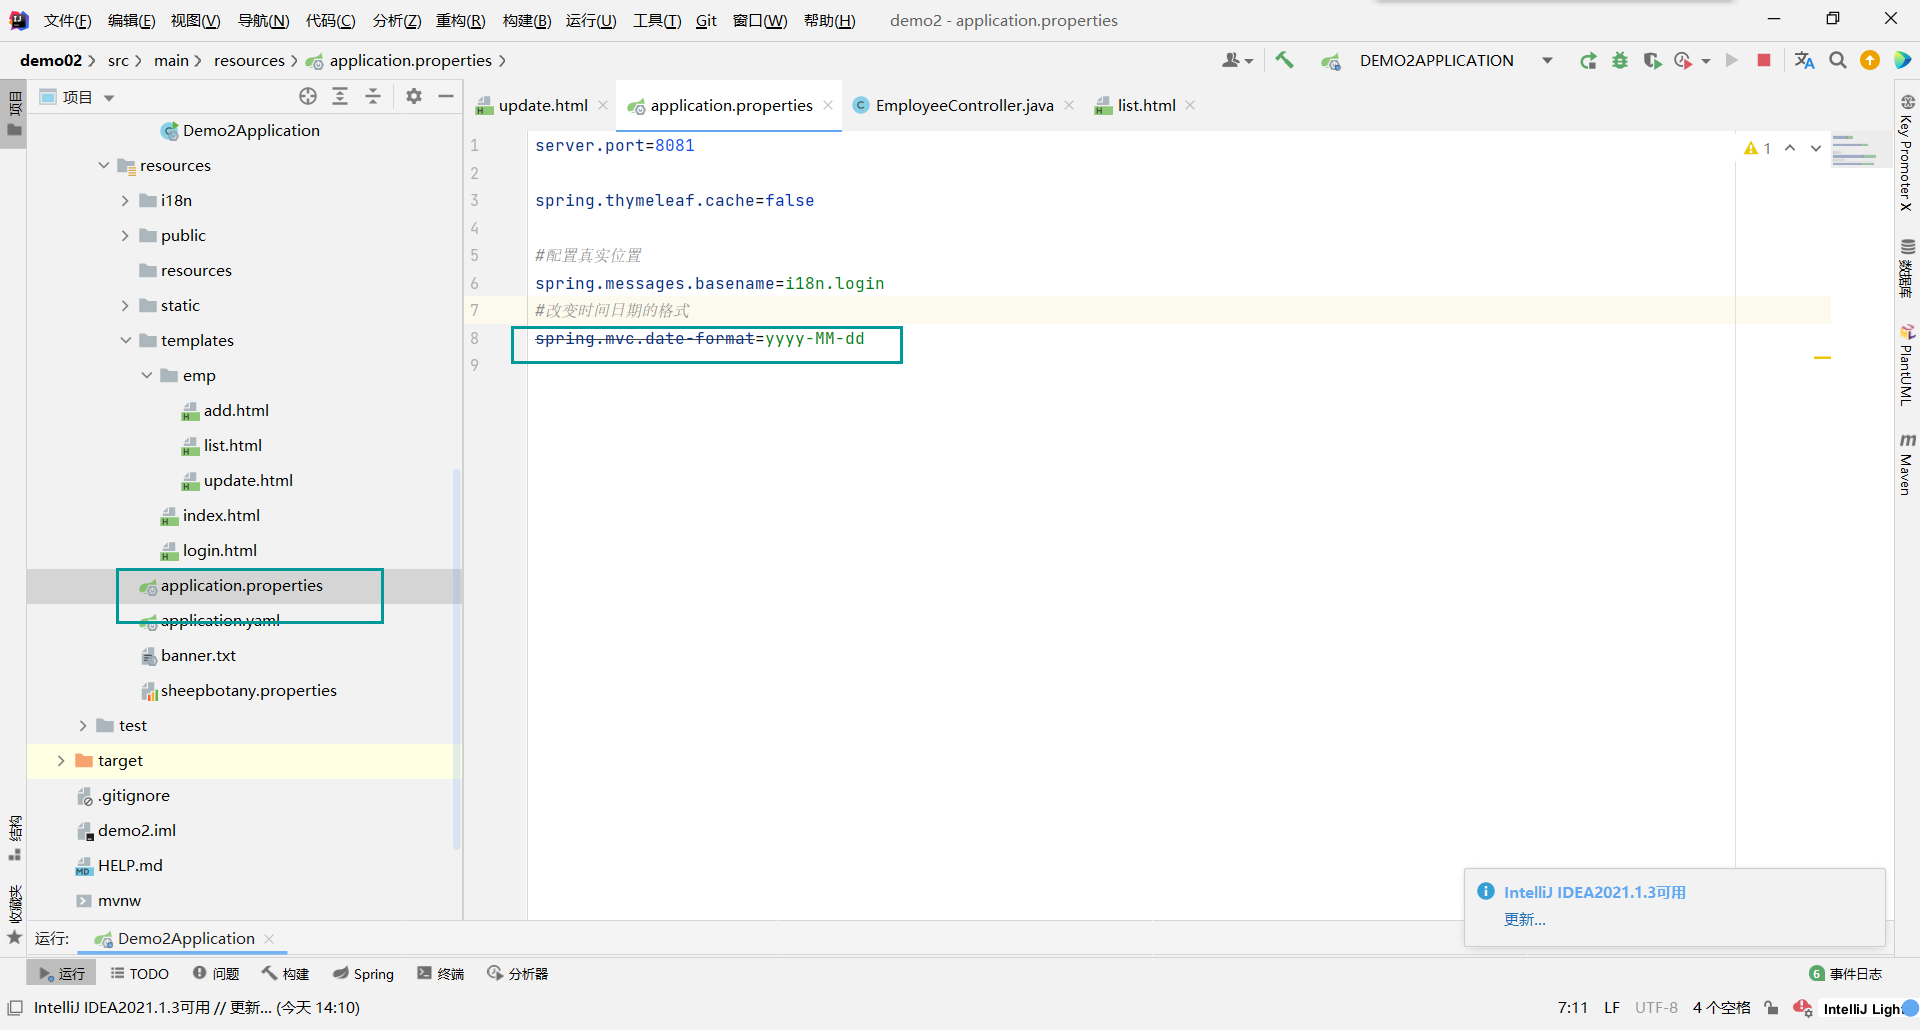Click the warning indicator in editor corner
1920x1030 pixels.
point(1758,148)
